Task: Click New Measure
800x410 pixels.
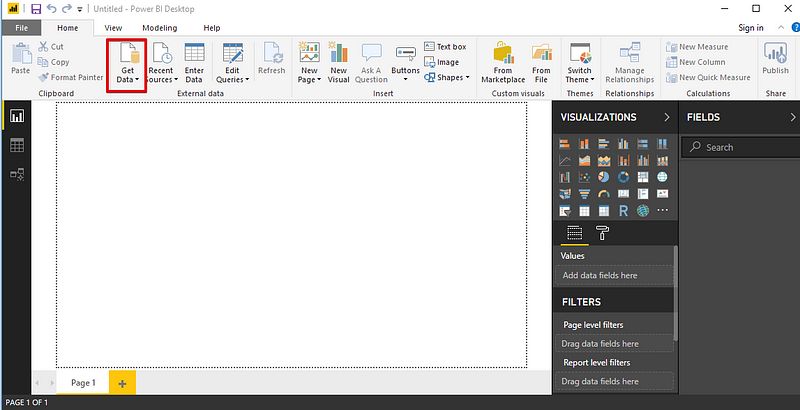Action: click(697, 47)
